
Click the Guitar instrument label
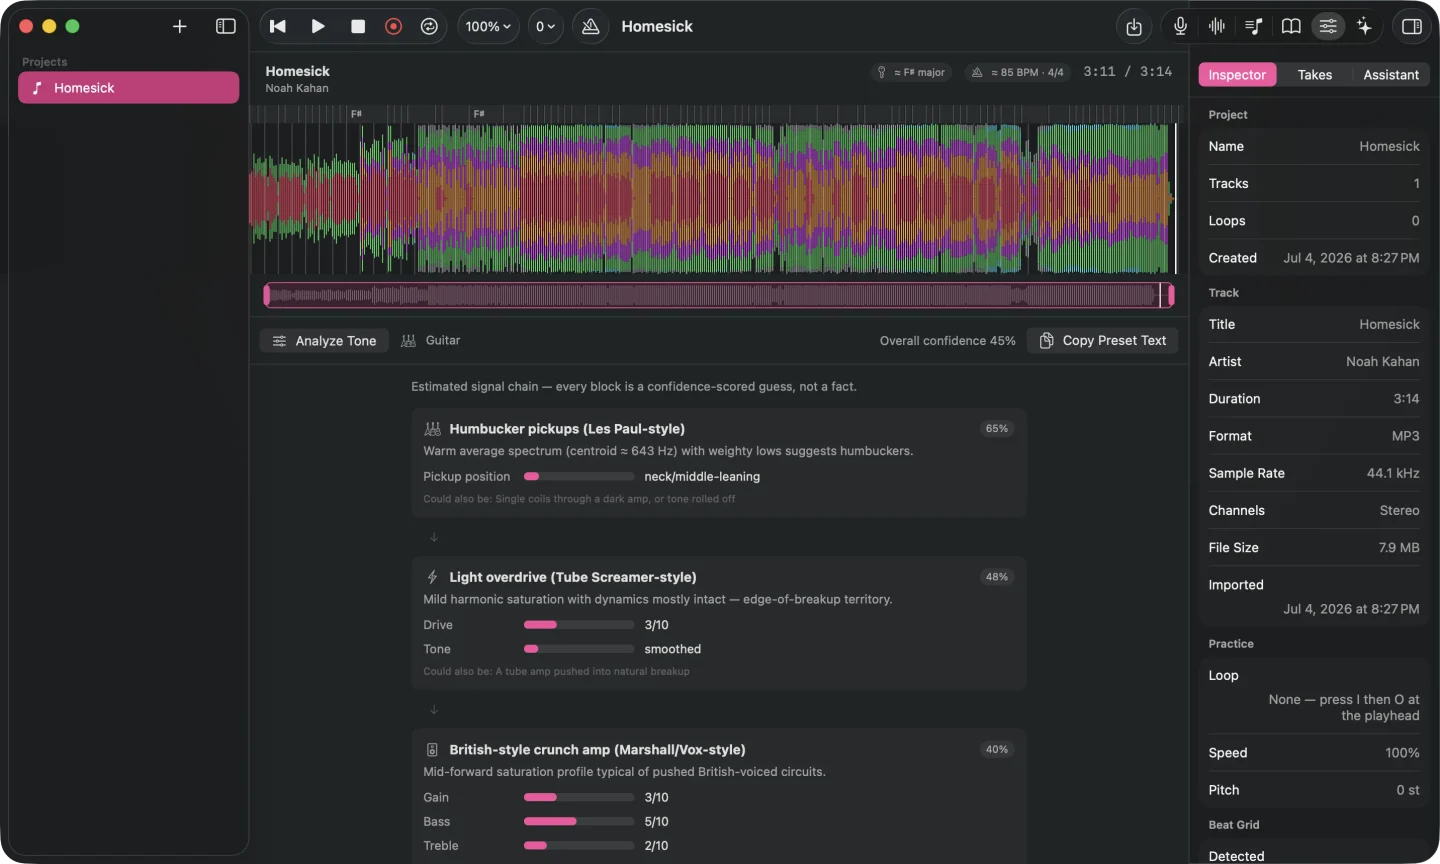coord(443,341)
